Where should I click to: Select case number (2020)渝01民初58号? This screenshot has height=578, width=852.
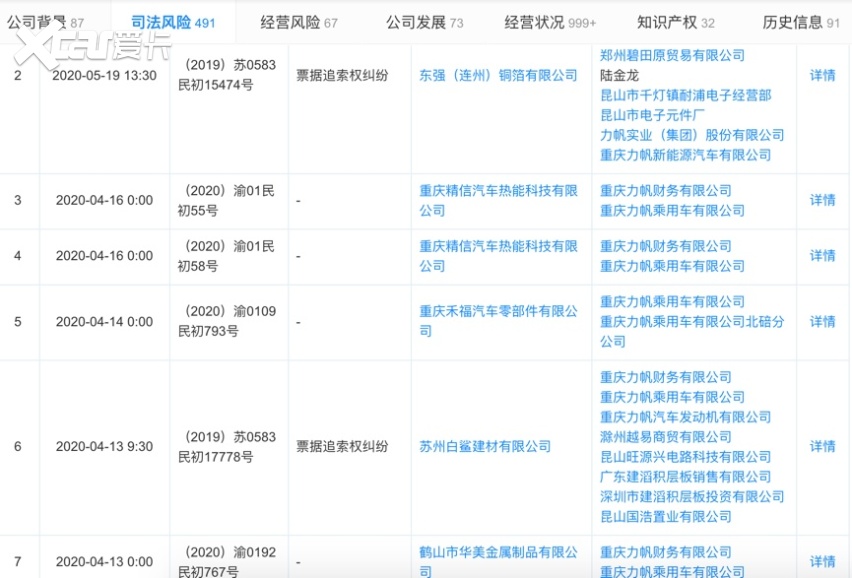click(226, 256)
